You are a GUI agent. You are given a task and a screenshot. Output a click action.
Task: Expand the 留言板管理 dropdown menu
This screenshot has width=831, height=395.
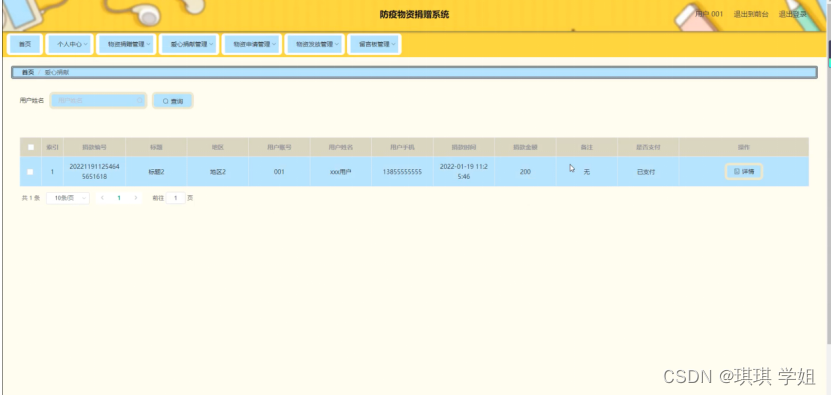pos(374,45)
